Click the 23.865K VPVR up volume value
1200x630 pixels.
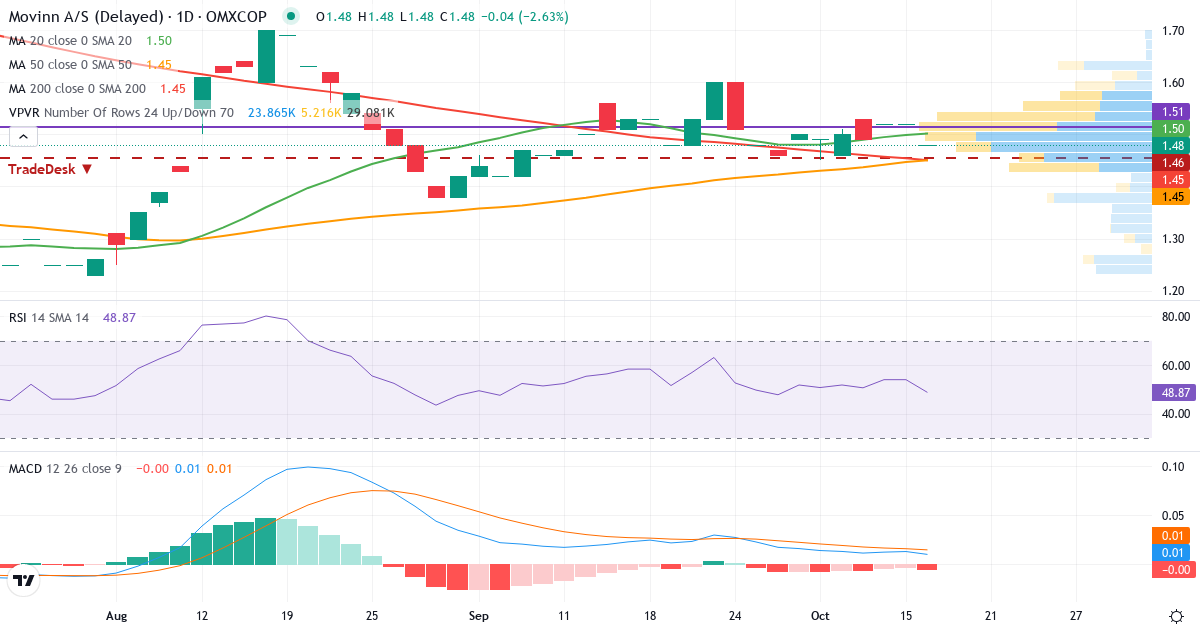[x=272, y=113]
